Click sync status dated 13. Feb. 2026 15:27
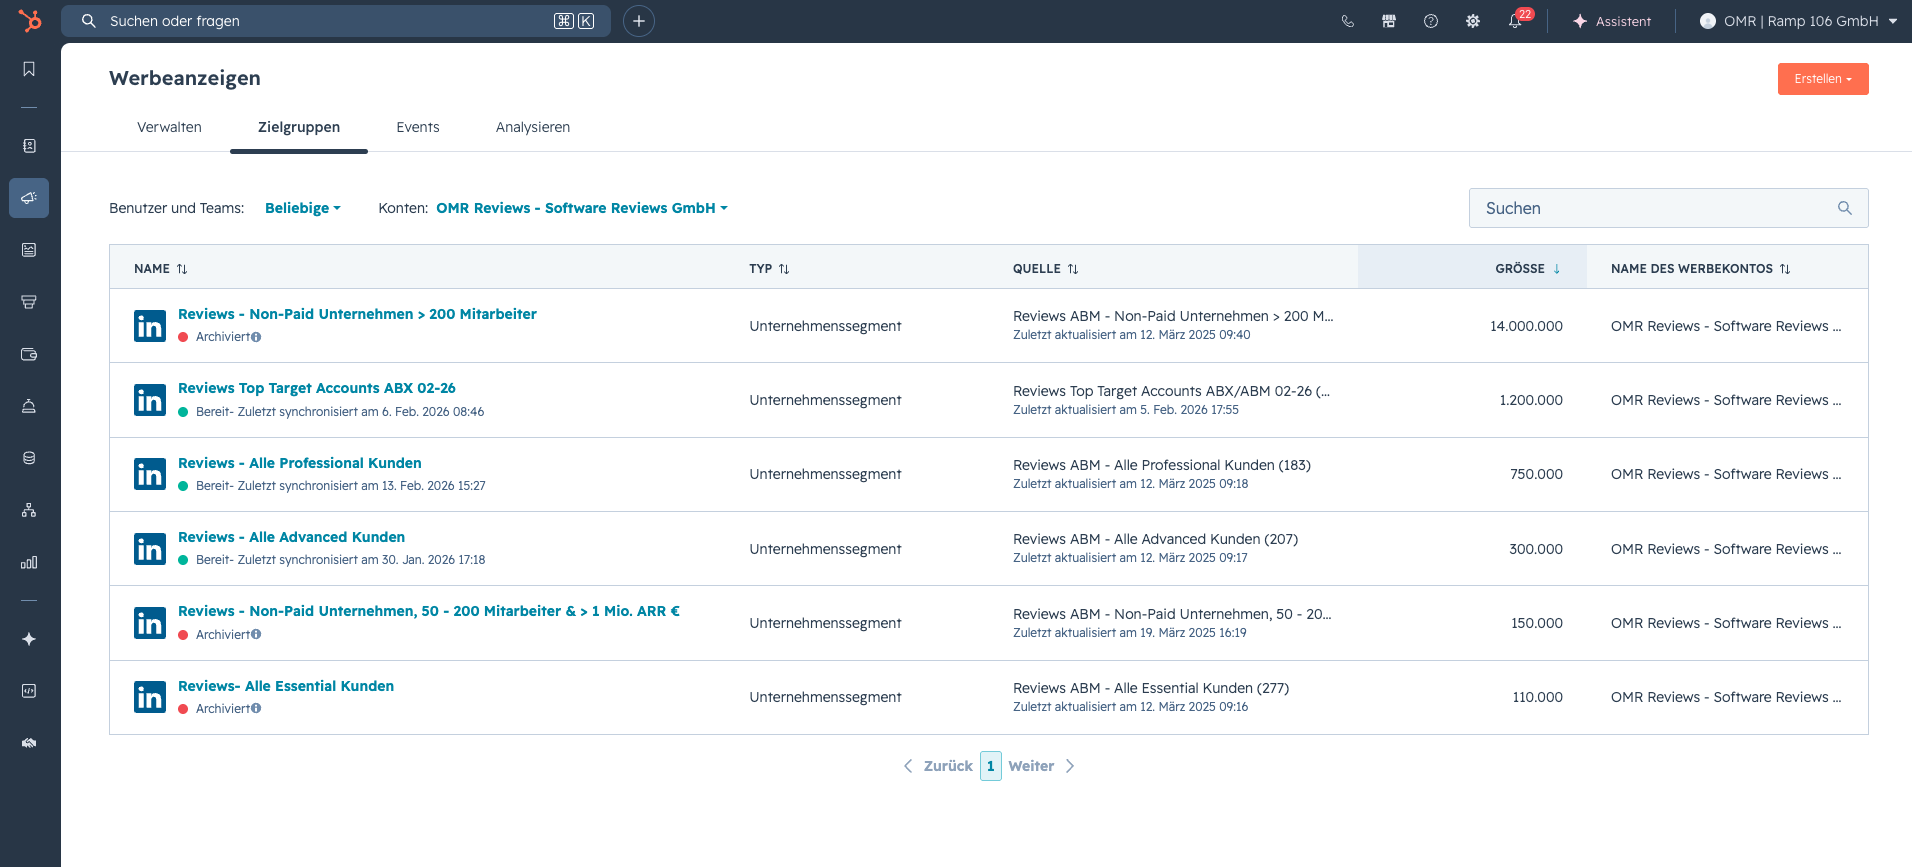Image resolution: width=1912 pixels, height=867 pixels. pyautogui.click(x=341, y=486)
